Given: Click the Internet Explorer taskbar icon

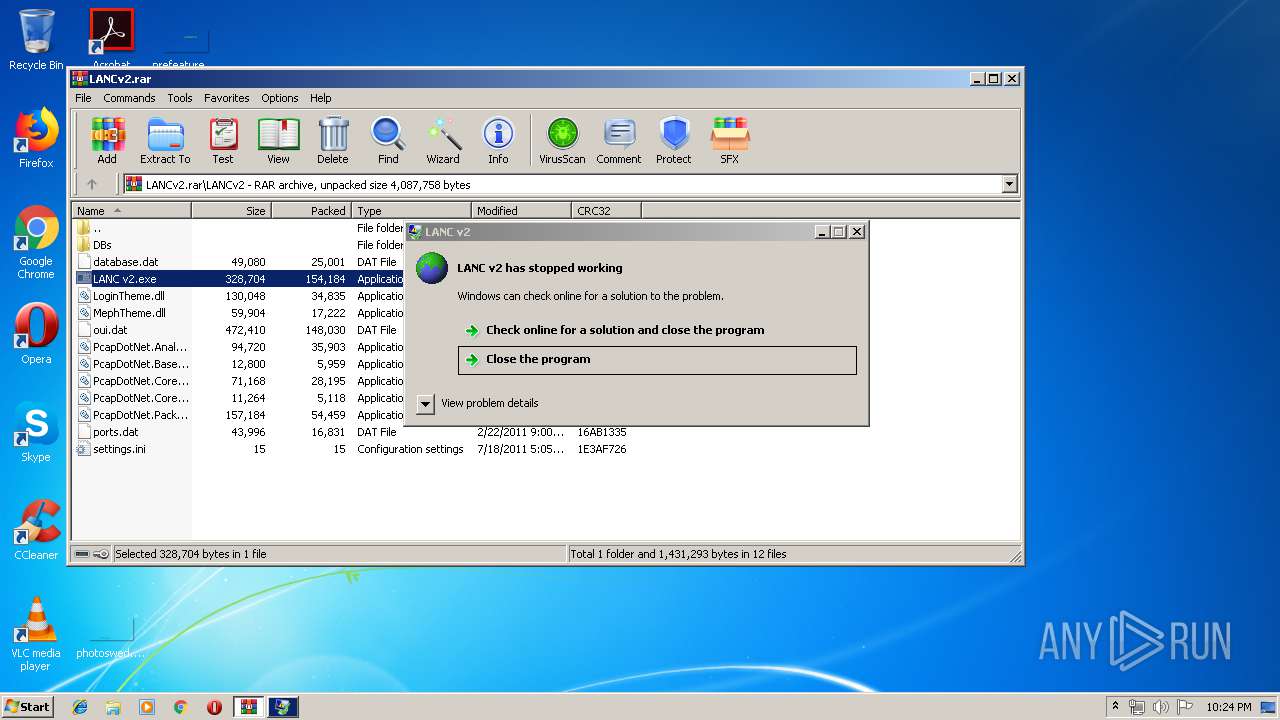Looking at the screenshot, I should (x=80, y=707).
